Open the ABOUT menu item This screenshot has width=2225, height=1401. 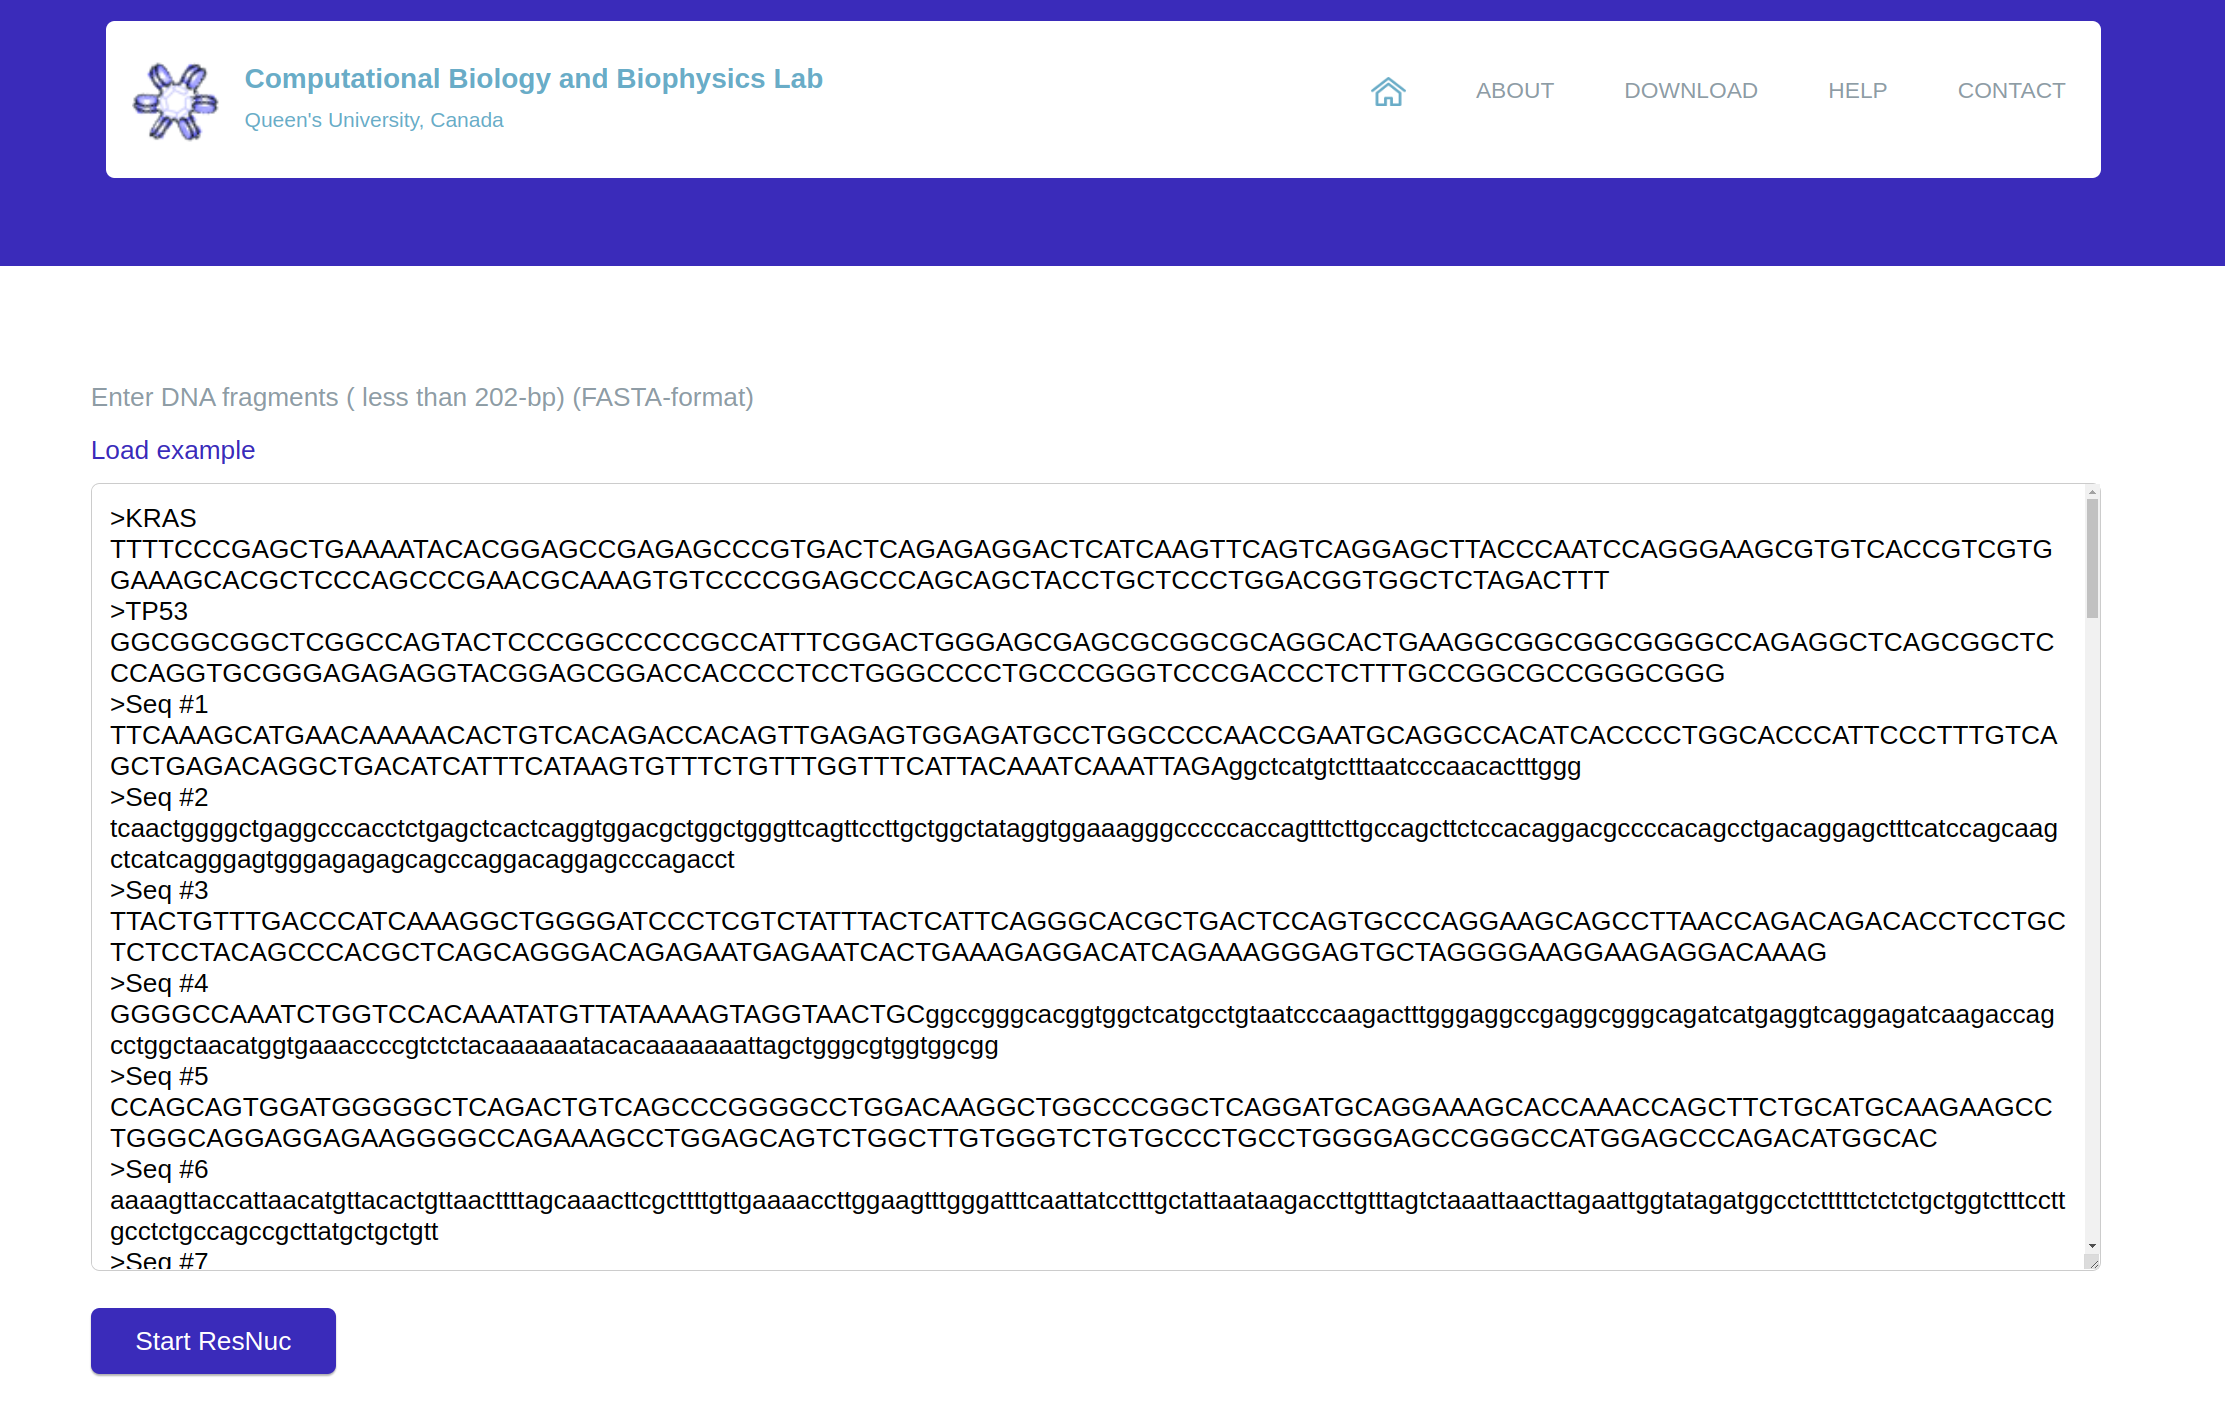tap(1514, 91)
